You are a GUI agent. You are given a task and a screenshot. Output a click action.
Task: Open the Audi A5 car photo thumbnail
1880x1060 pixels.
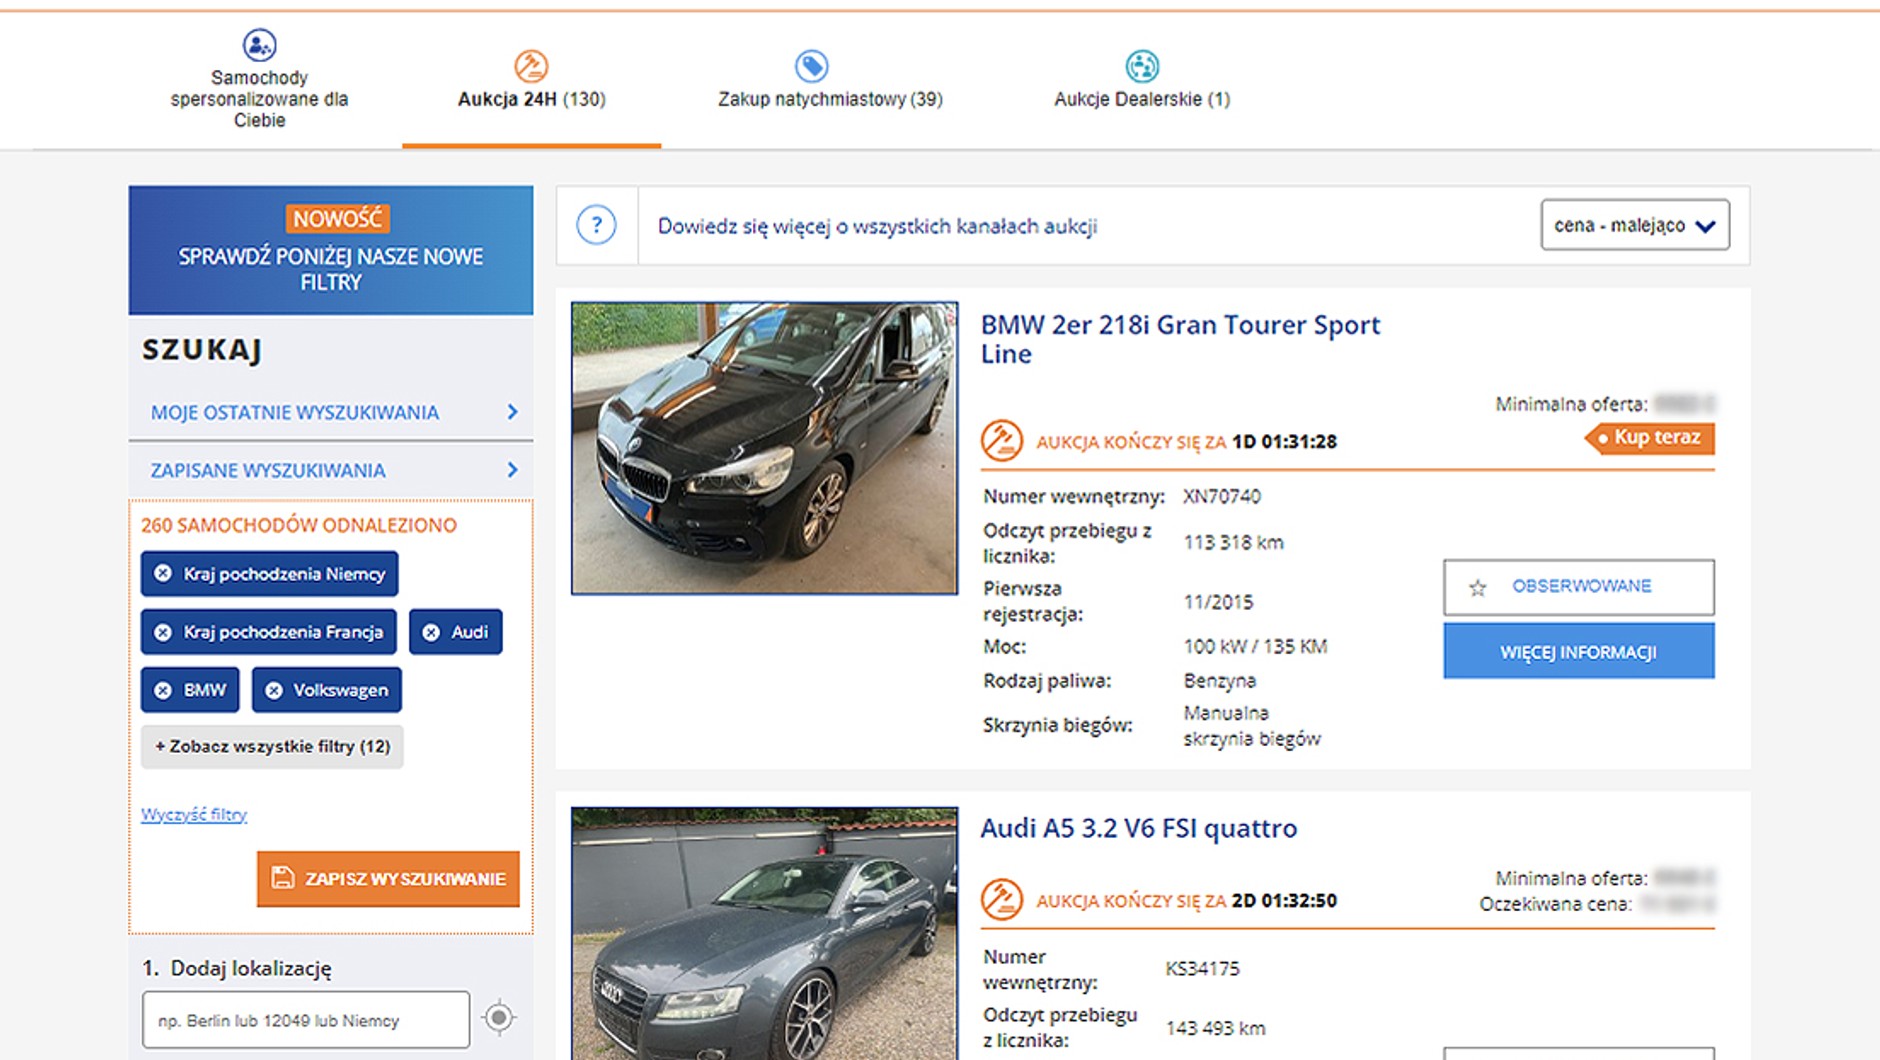pyautogui.click(x=764, y=933)
